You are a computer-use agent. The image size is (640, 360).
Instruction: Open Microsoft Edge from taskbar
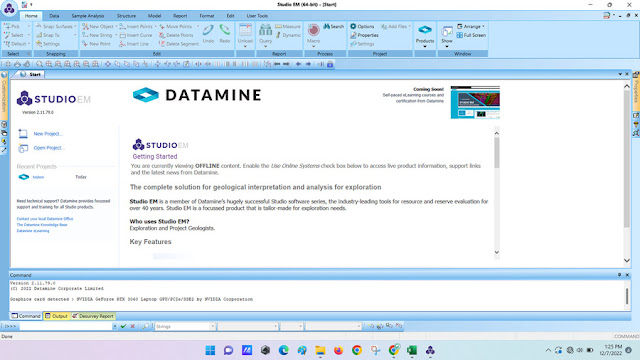[283, 350]
